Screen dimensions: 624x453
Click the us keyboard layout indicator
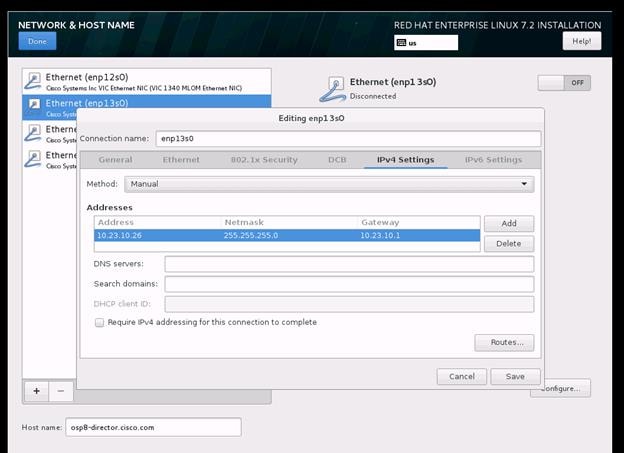point(426,43)
